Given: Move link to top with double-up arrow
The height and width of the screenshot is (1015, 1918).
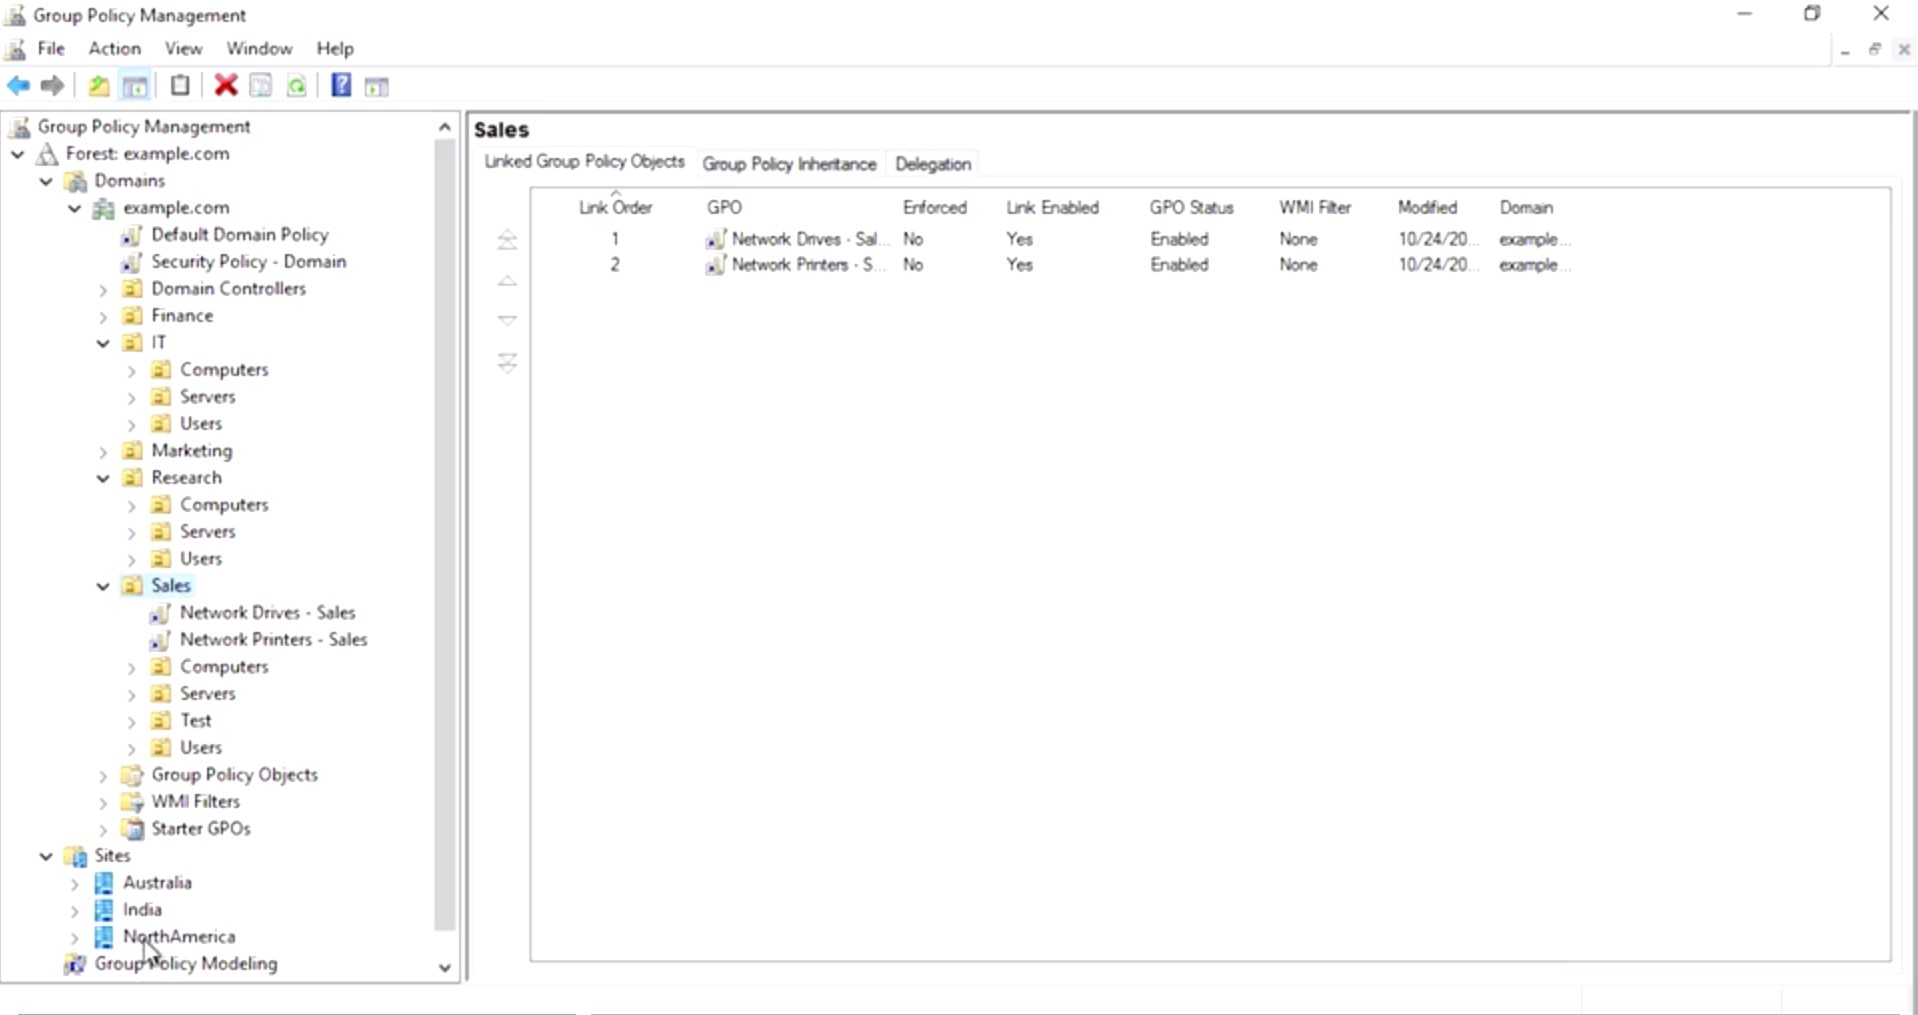Looking at the screenshot, I should click(x=507, y=240).
